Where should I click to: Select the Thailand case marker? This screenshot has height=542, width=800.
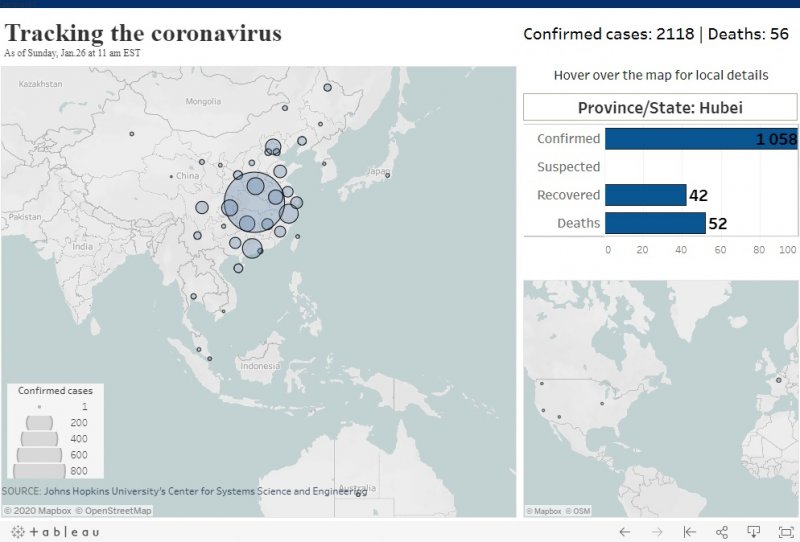[x=193, y=296]
